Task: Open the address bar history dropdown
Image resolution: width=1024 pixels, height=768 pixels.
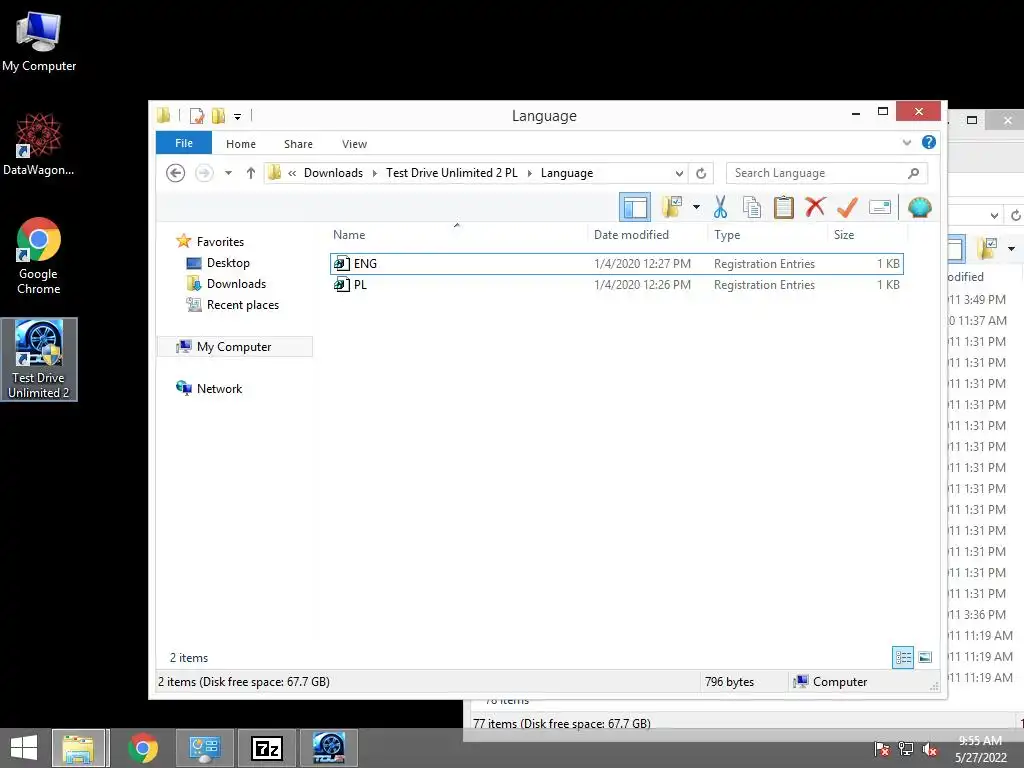Action: [679, 173]
